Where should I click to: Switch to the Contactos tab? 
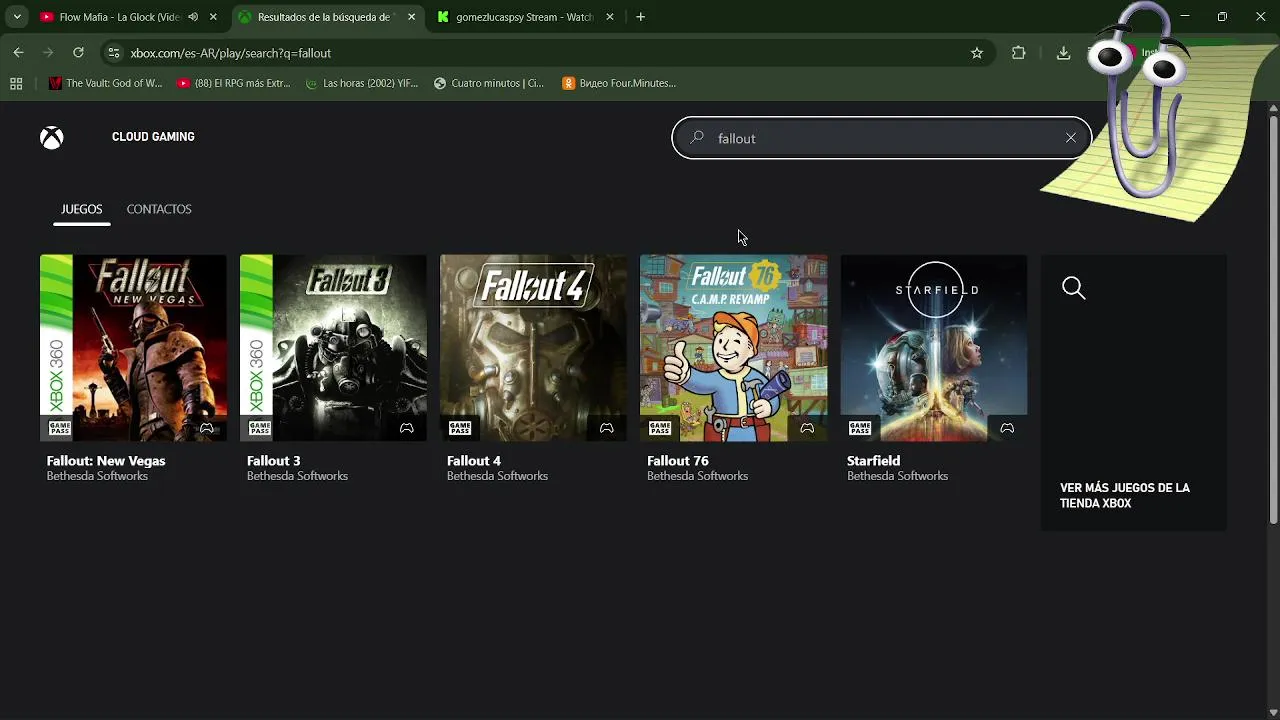(159, 209)
